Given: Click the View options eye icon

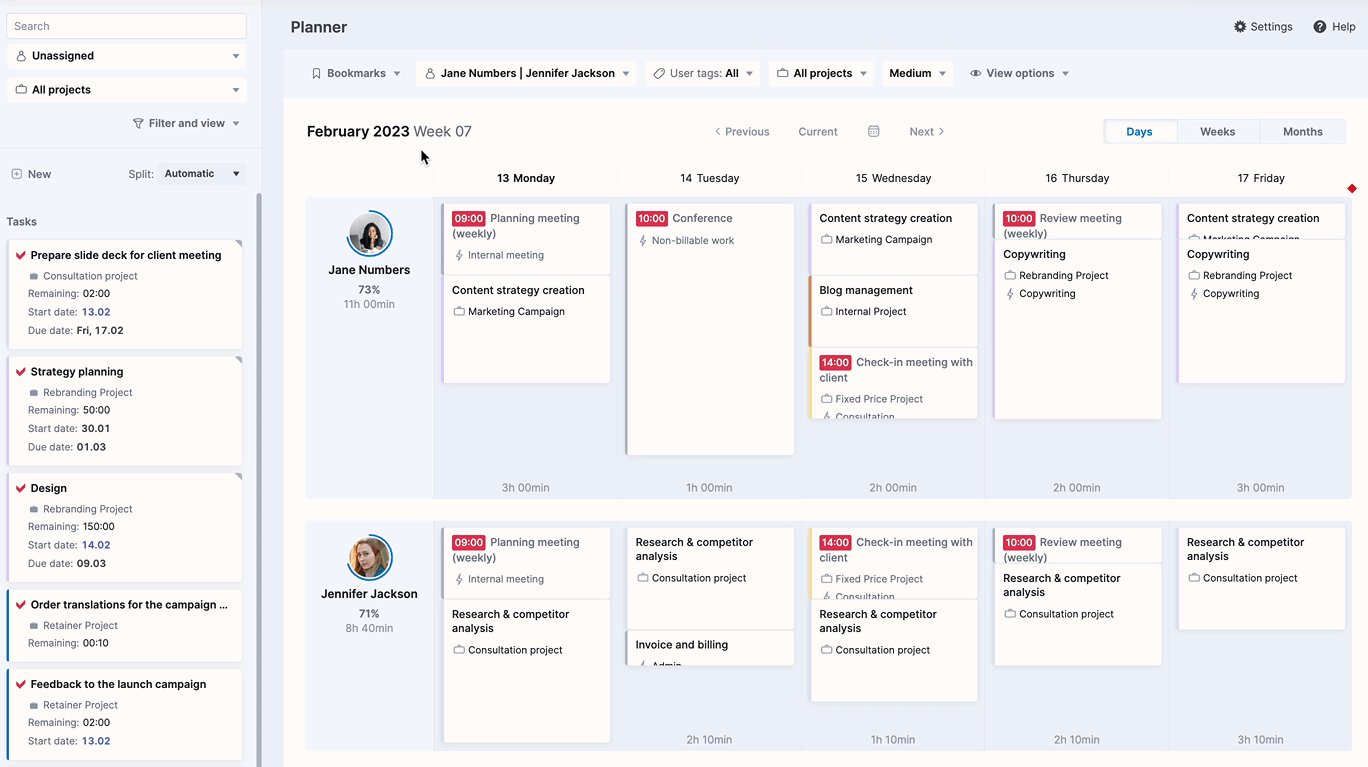Looking at the screenshot, I should pyautogui.click(x=975, y=73).
